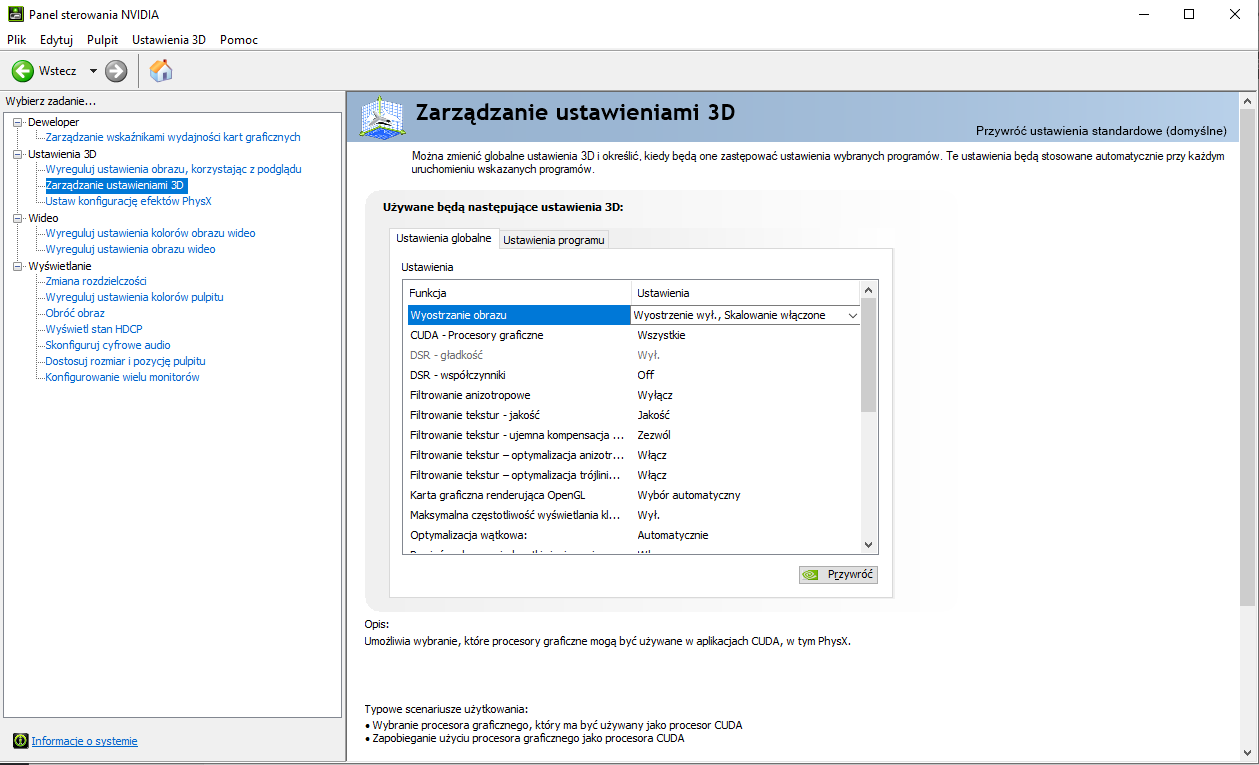Click the Informacje o systemie icon
Viewport: 1259px width, 765px height.
point(20,741)
